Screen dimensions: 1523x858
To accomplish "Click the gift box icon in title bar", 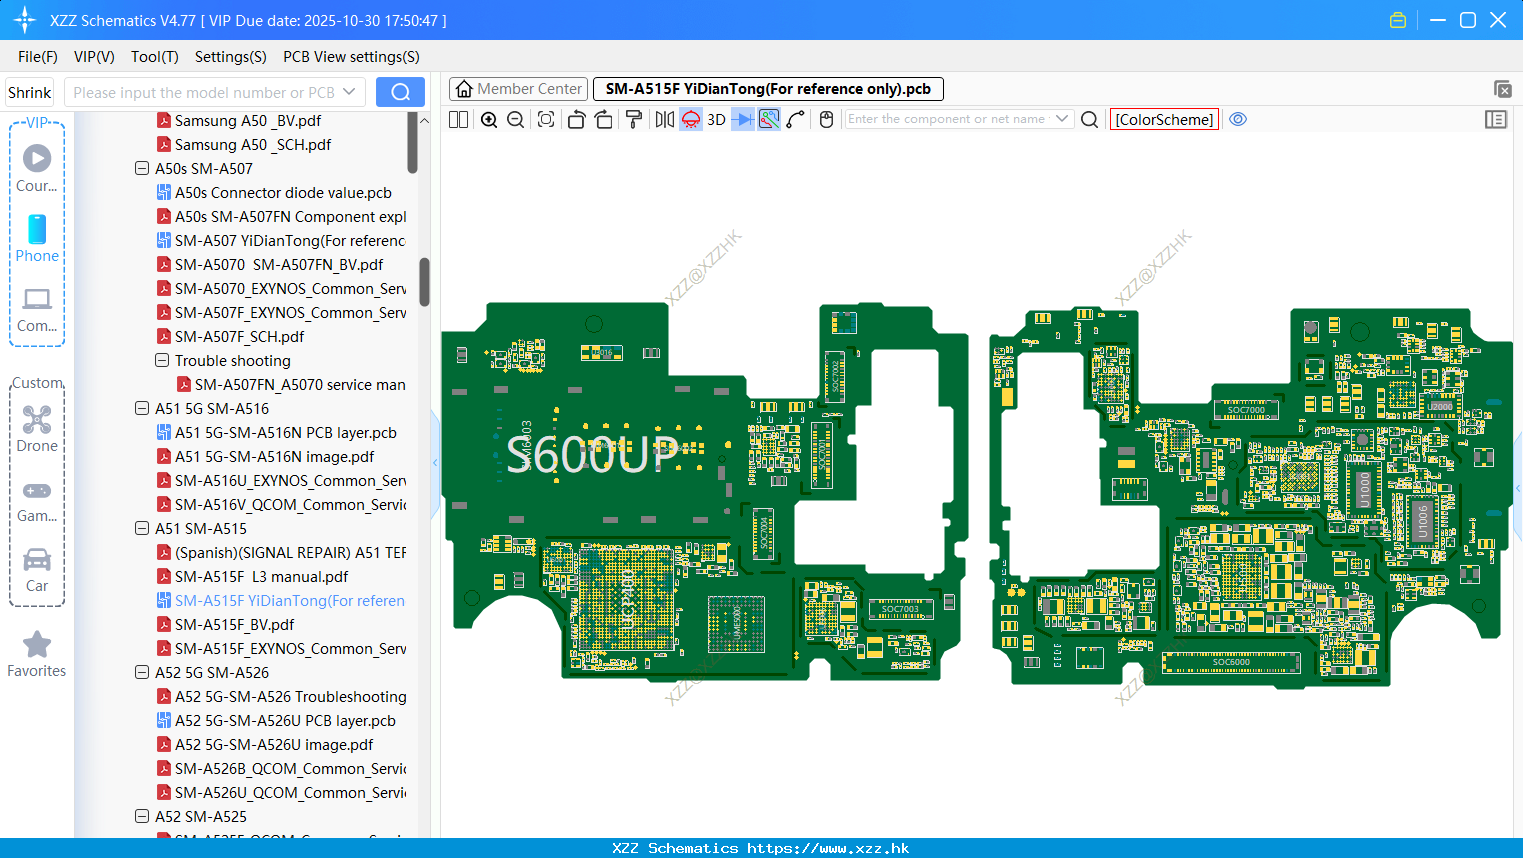I will [x=1398, y=20].
